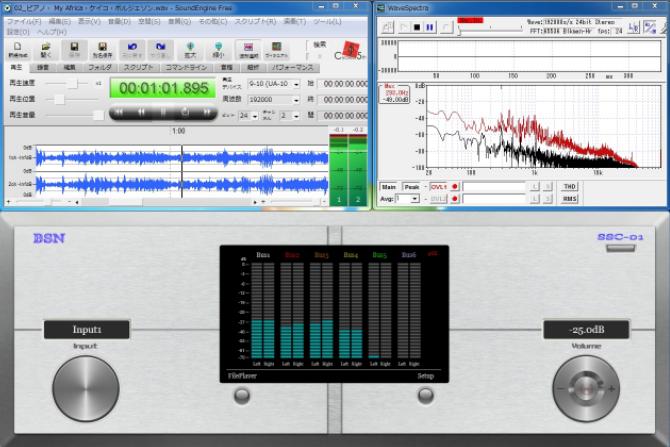Click the round Volume knob on SSC-01

tap(586, 388)
